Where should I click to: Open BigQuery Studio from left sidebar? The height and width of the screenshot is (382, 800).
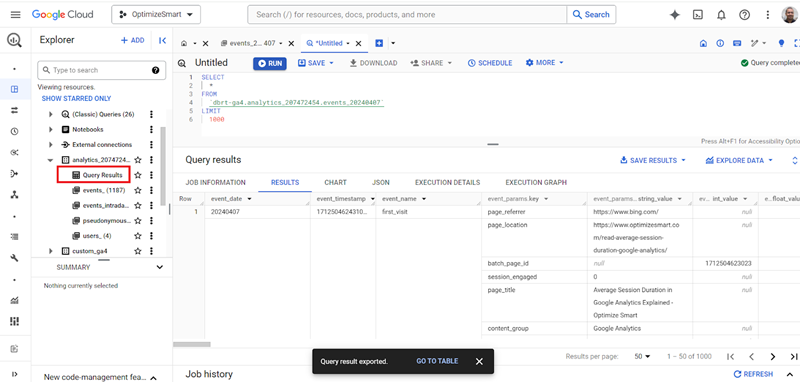[14, 89]
